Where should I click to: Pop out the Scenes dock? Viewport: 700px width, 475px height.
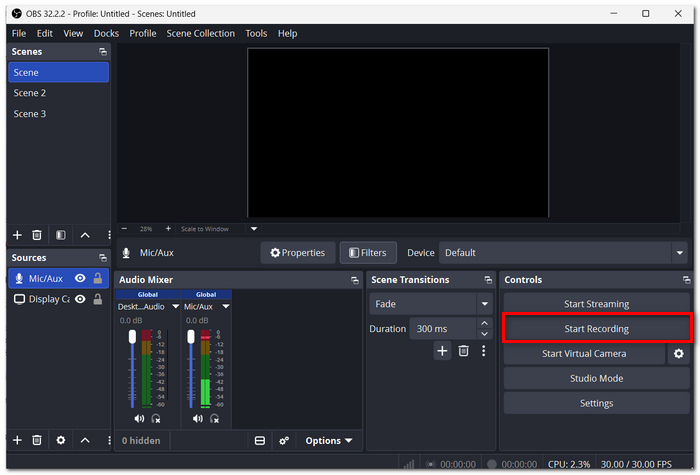(103, 52)
